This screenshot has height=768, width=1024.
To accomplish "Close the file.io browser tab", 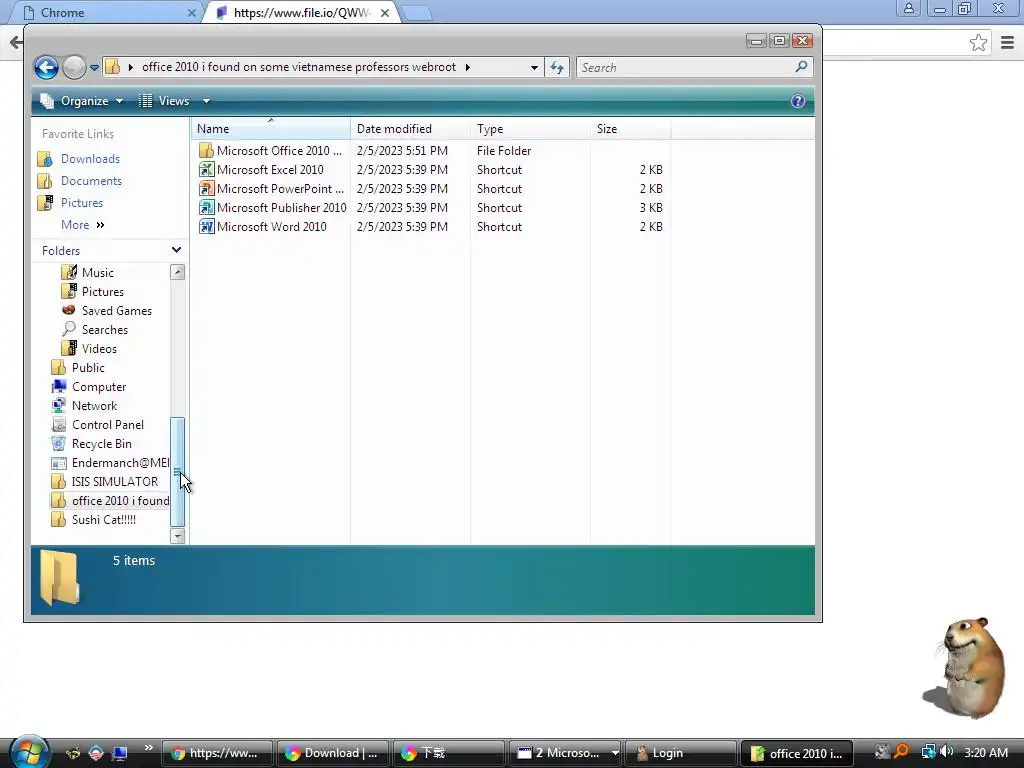I will pos(385,12).
